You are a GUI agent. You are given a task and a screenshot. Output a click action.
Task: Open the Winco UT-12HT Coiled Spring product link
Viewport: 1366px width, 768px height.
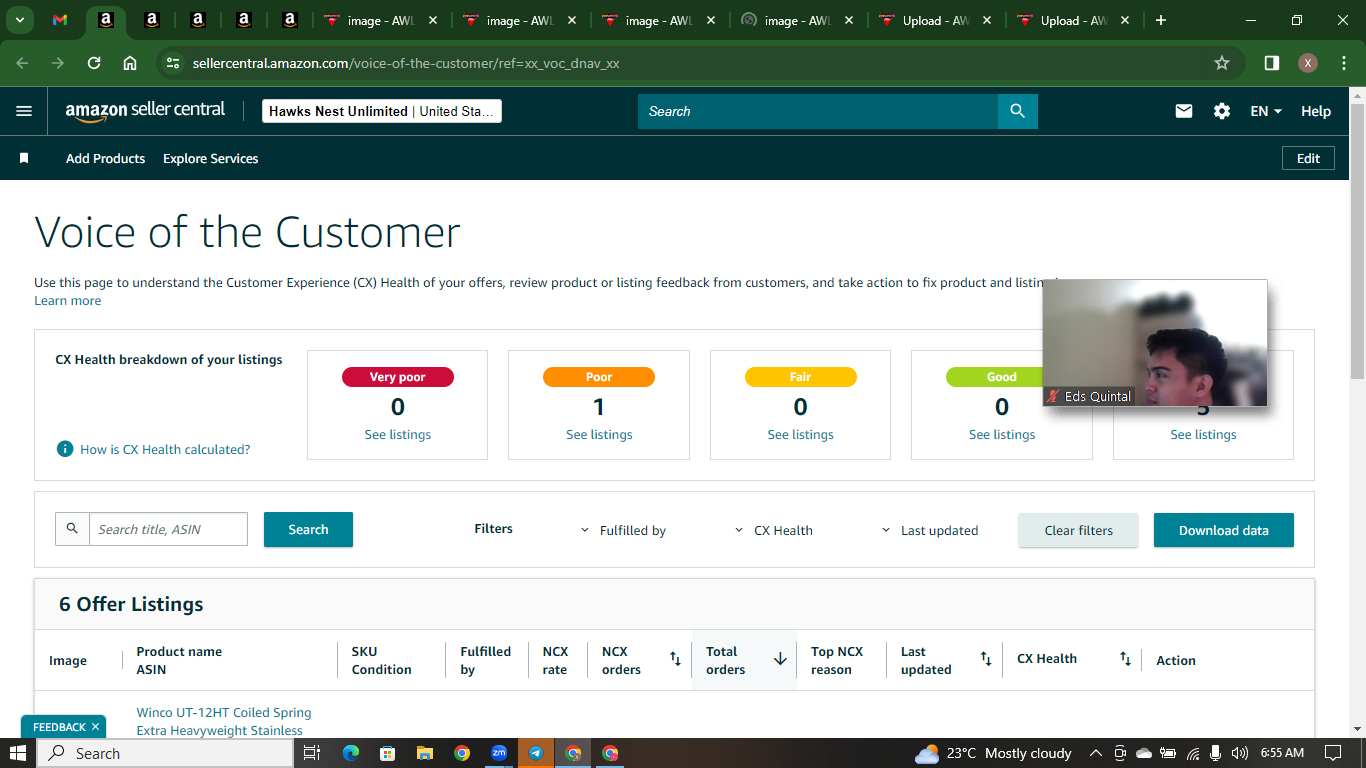point(224,721)
